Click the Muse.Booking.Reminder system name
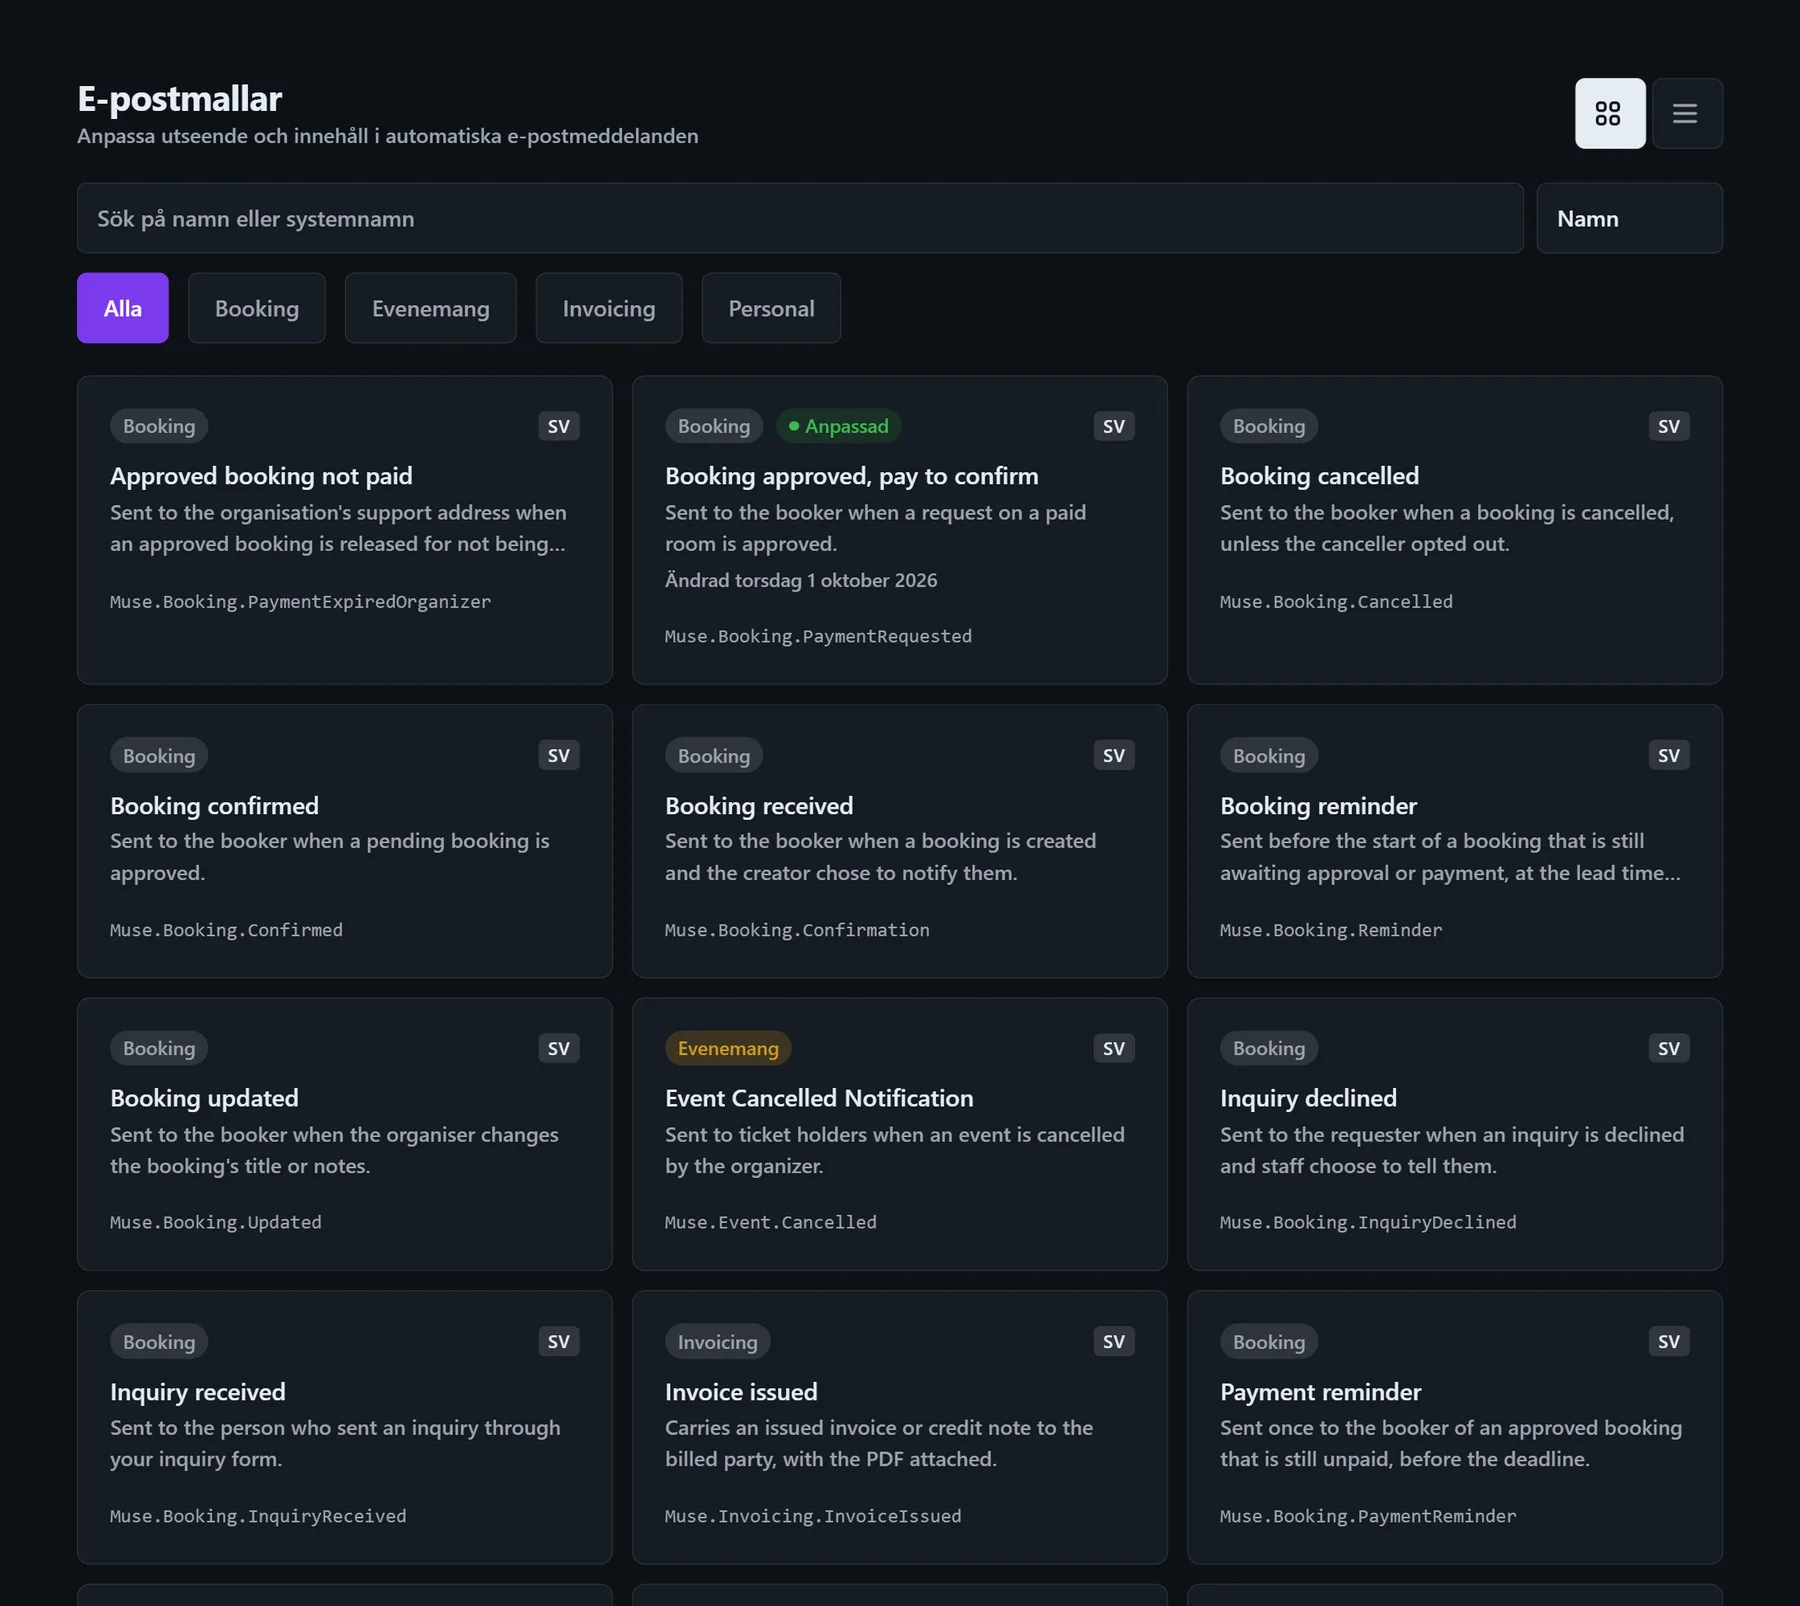Screen dimensions: 1800x1606 [1331, 931]
